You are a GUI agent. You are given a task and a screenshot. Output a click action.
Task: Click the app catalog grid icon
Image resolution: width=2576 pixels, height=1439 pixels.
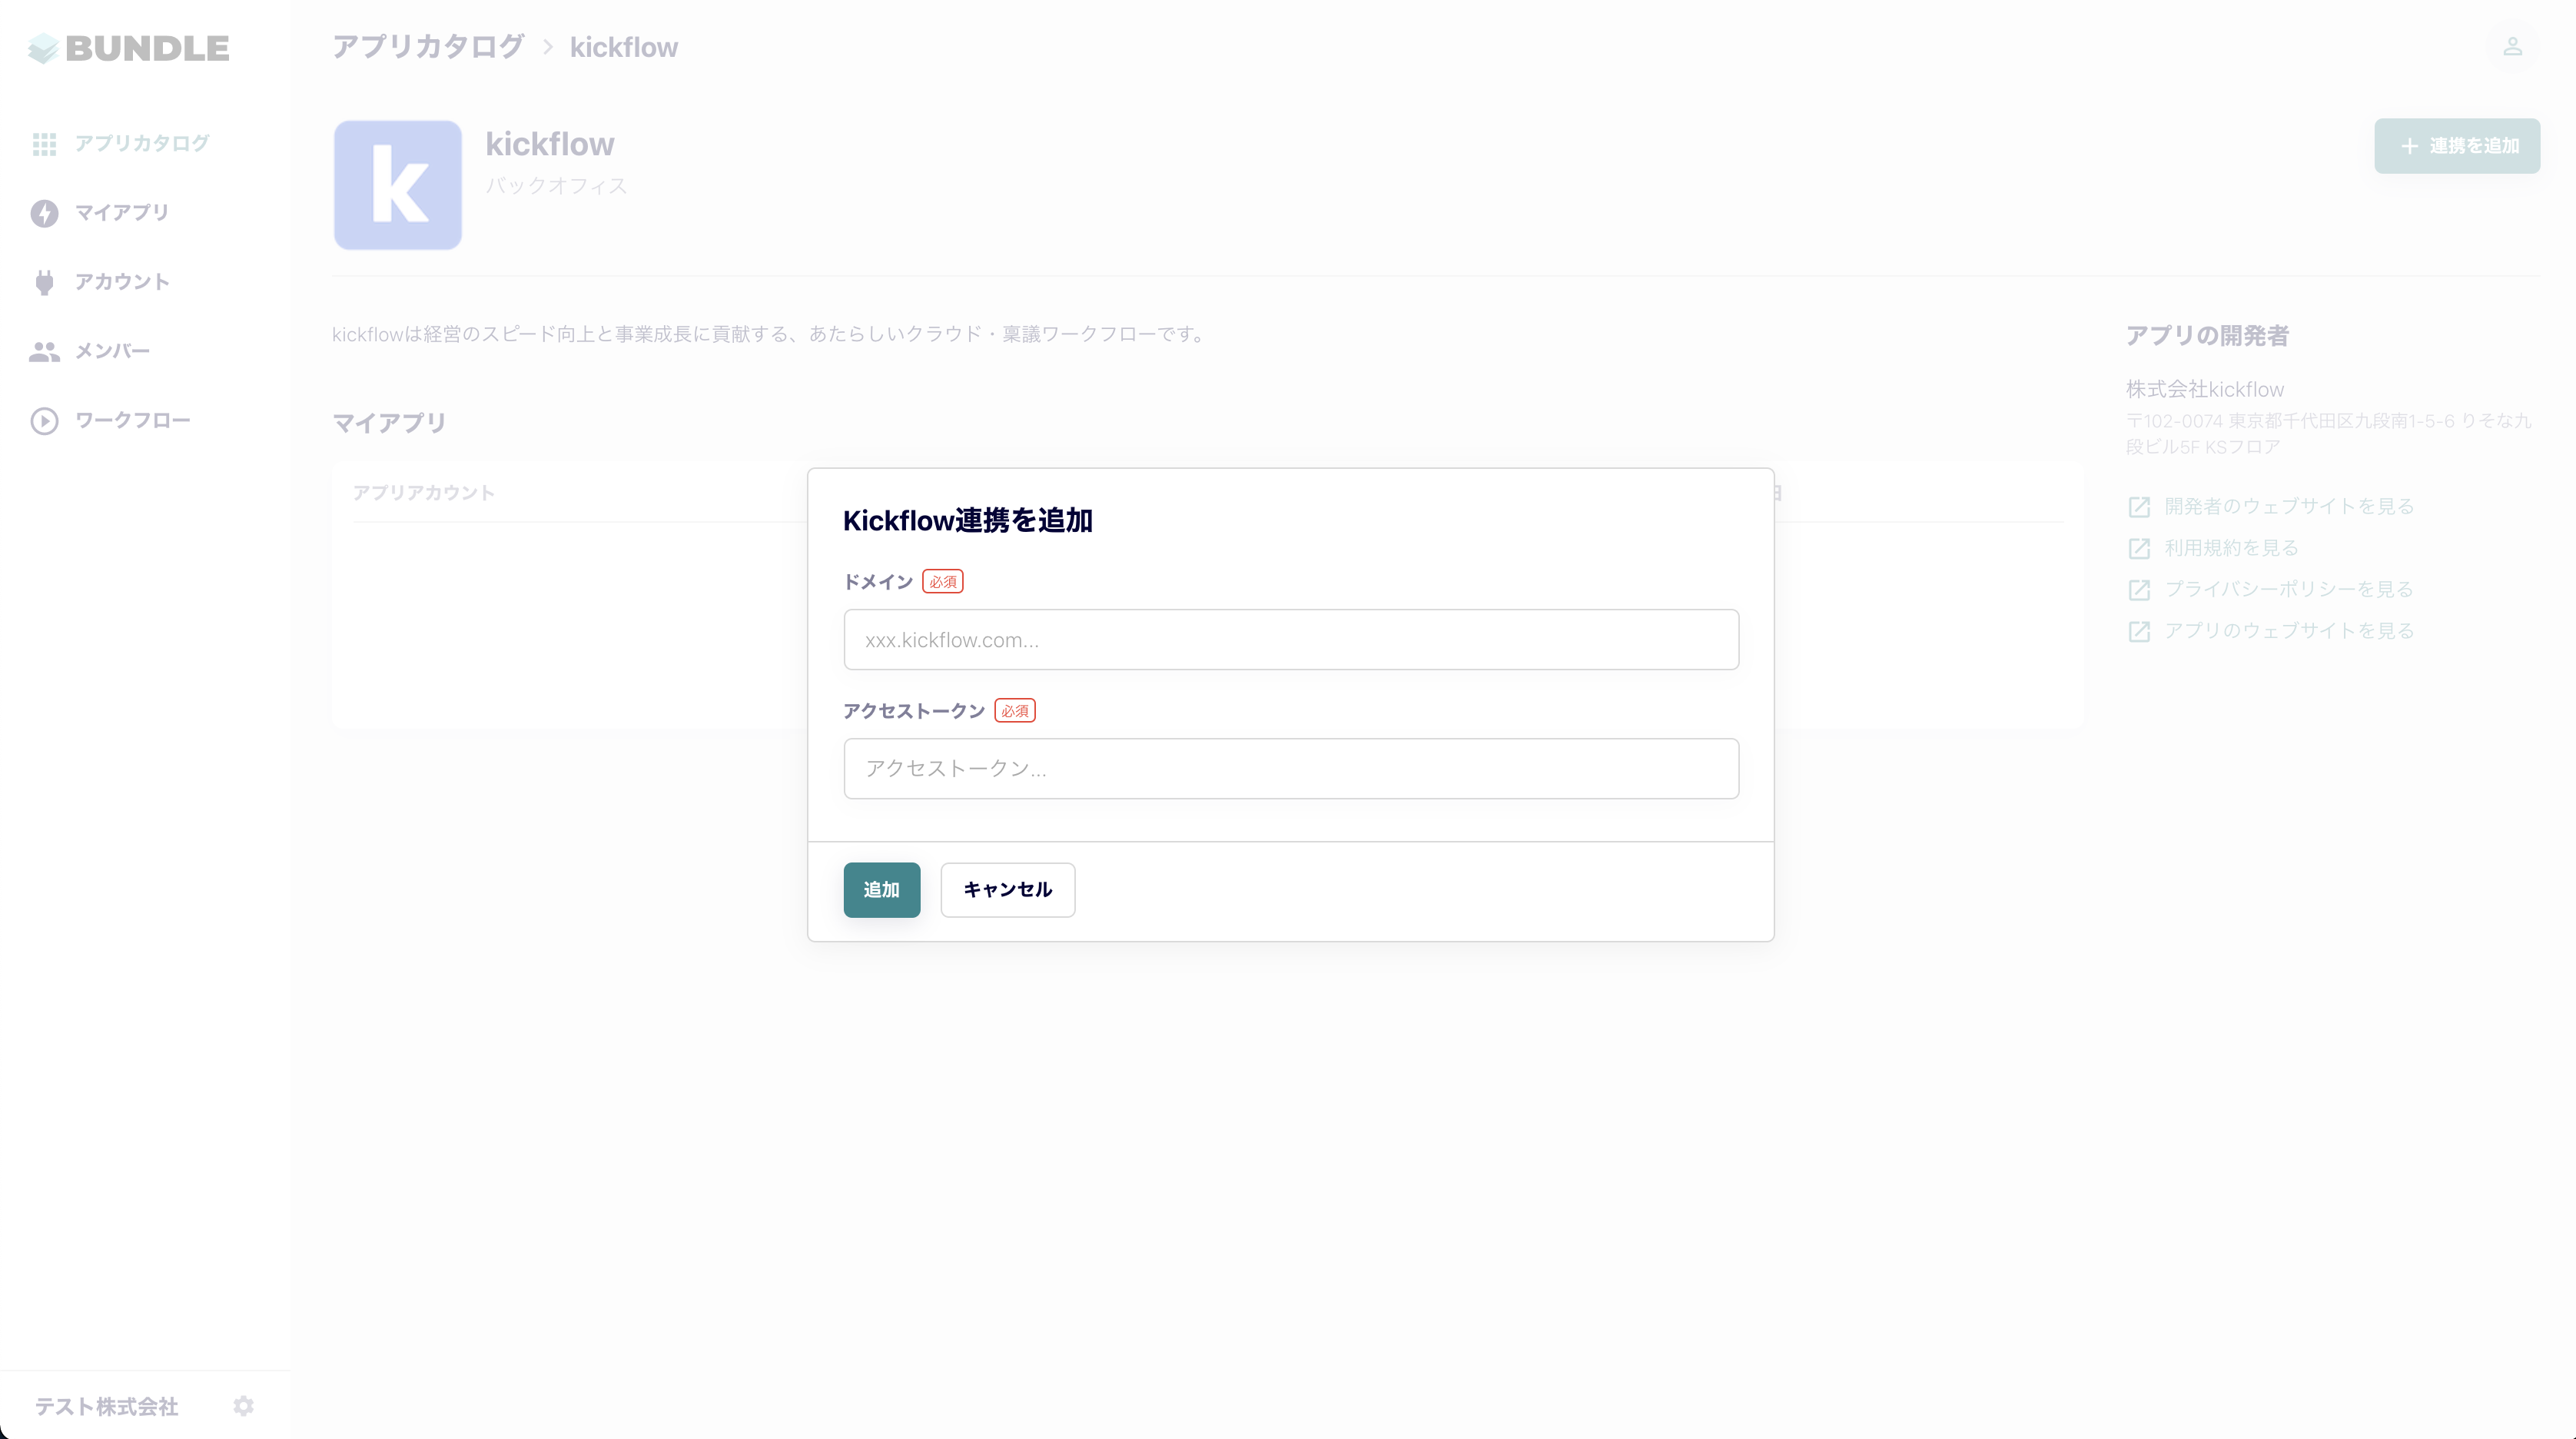tap(44, 144)
